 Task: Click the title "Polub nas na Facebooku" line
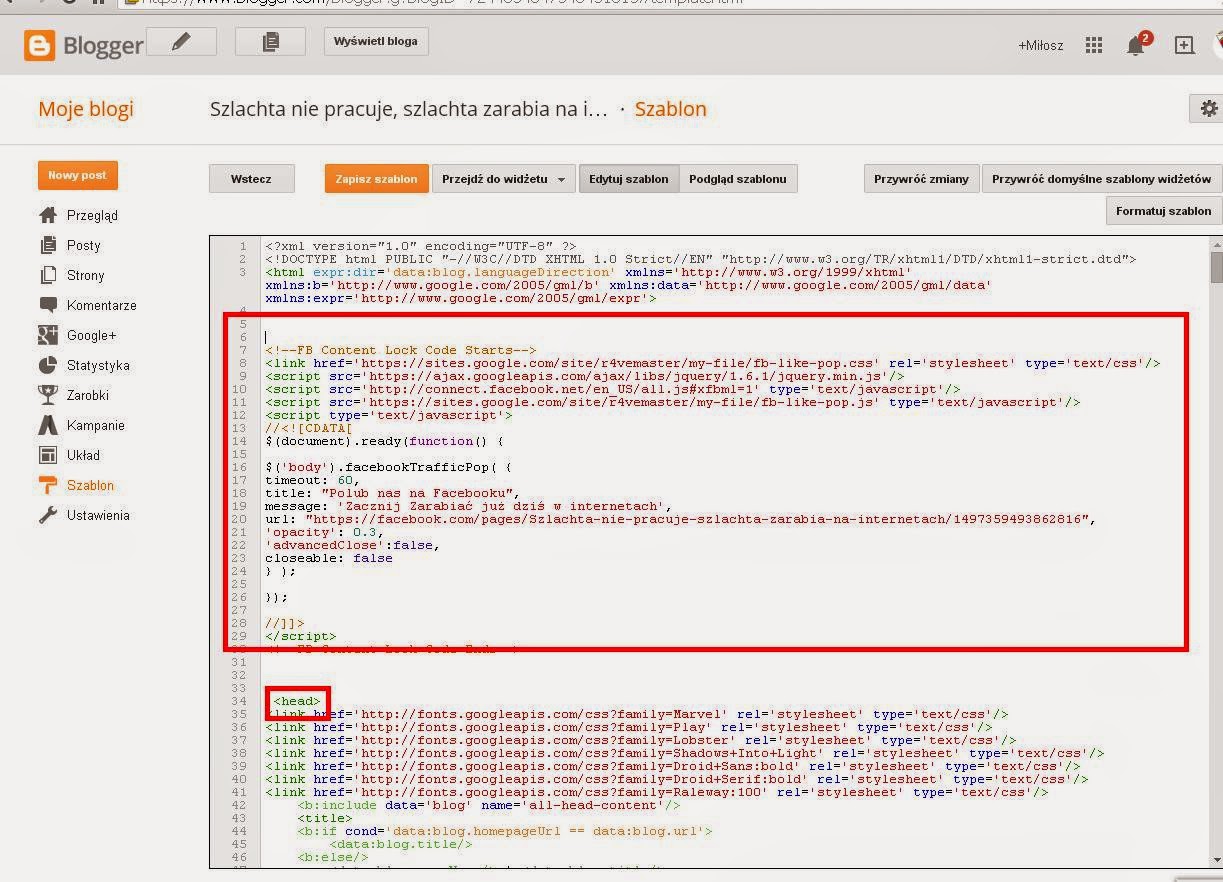click(x=393, y=493)
